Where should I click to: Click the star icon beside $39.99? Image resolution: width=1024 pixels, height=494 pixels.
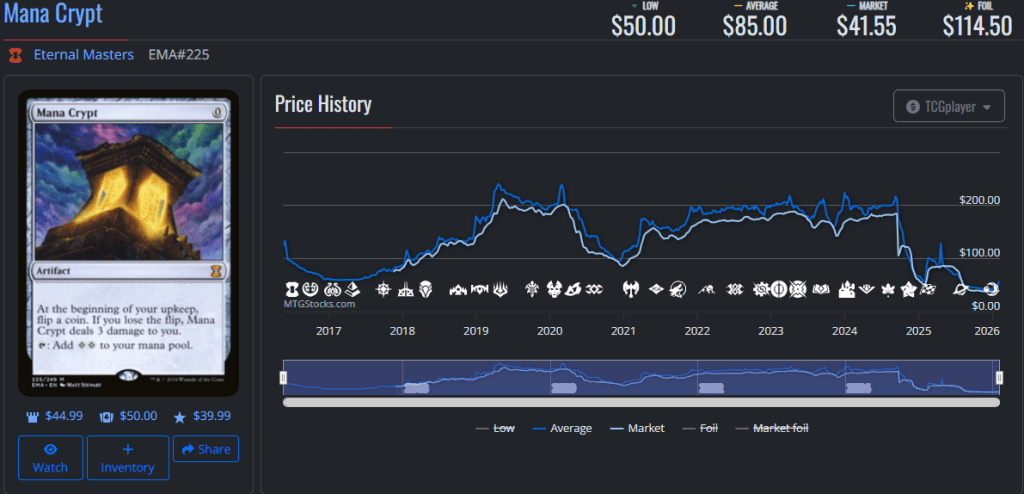[x=180, y=416]
